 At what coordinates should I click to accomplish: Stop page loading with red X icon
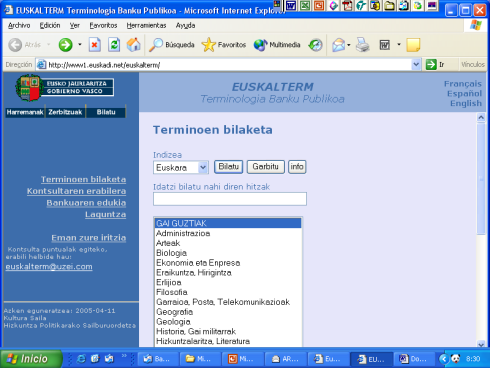[95, 45]
